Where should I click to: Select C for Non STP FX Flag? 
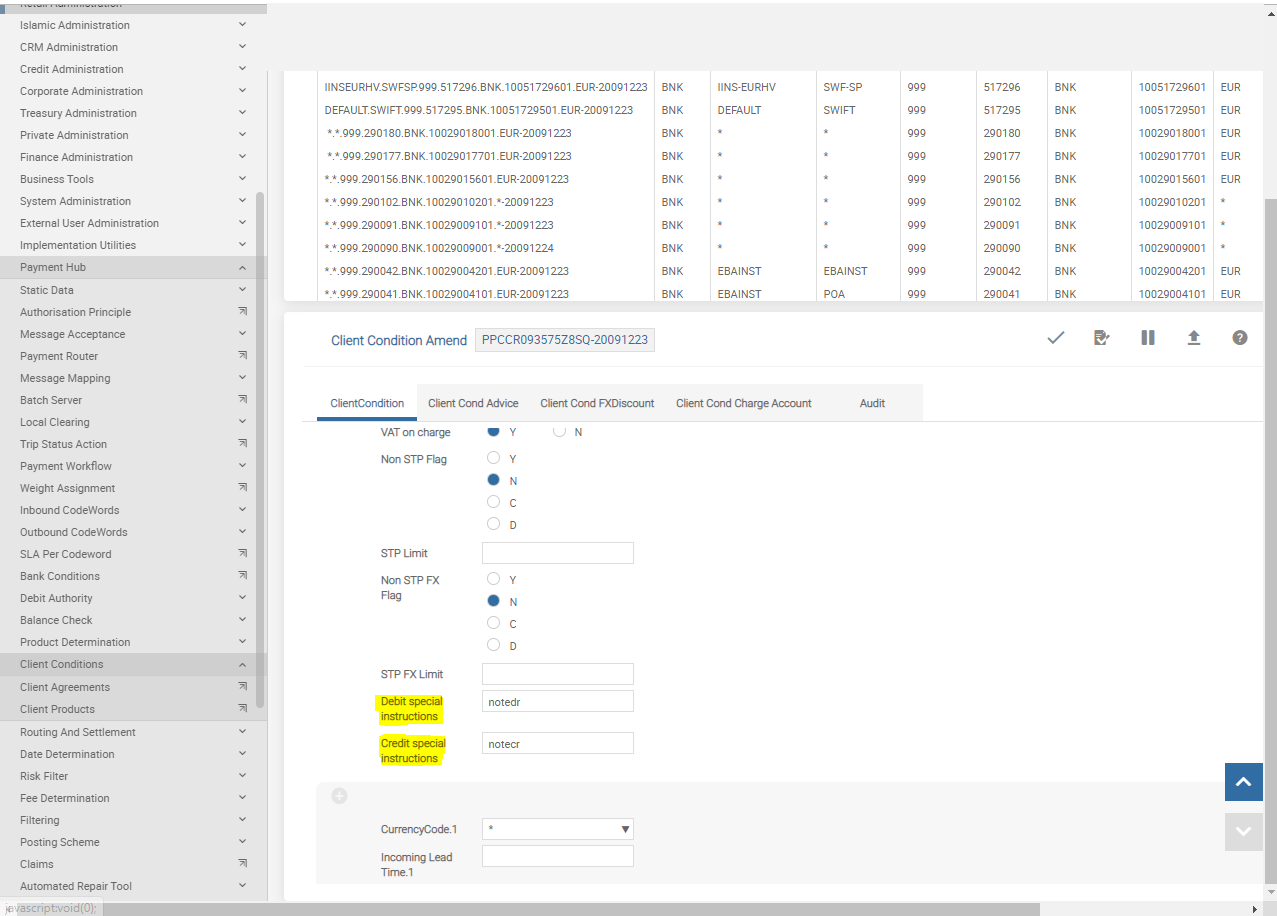[x=493, y=623]
